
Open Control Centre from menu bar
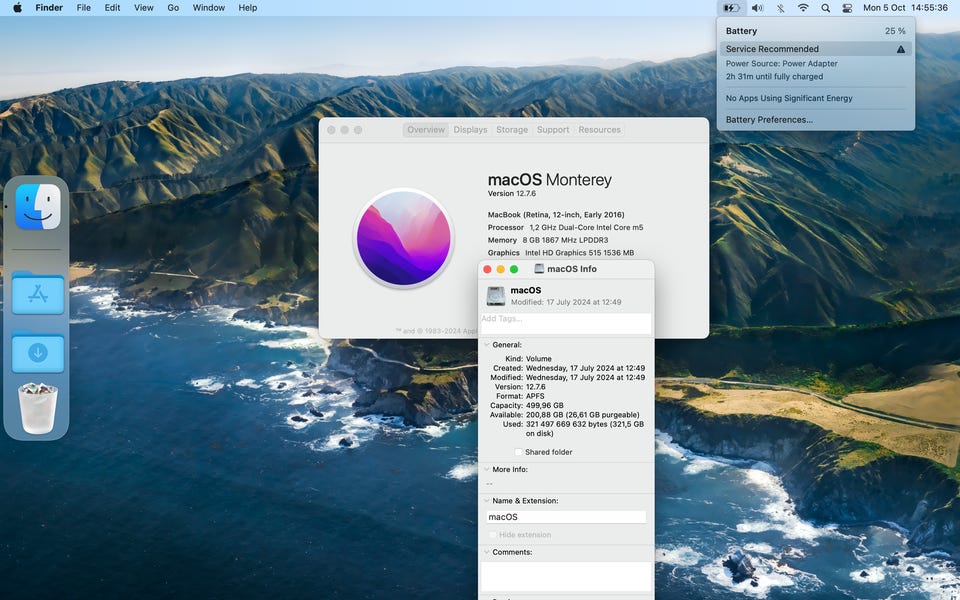tap(847, 8)
